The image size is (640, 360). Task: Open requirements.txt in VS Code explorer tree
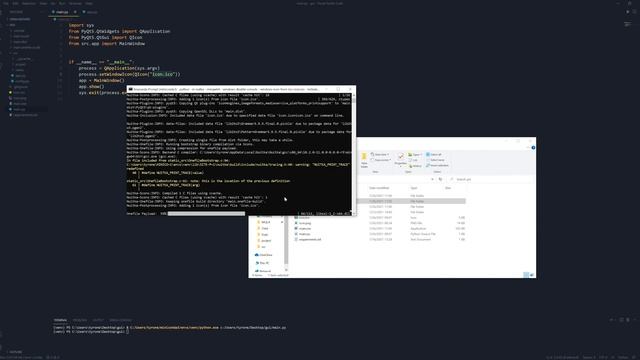[25, 115]
